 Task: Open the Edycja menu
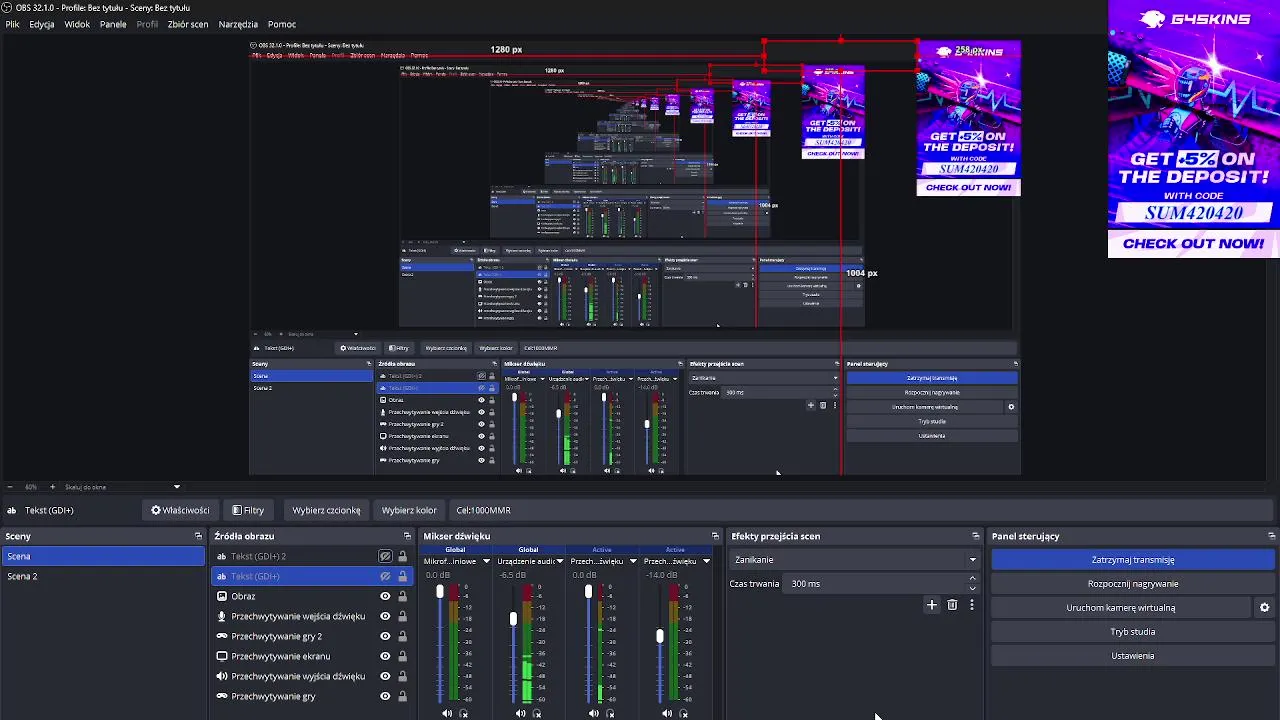(x=42, y=24)
